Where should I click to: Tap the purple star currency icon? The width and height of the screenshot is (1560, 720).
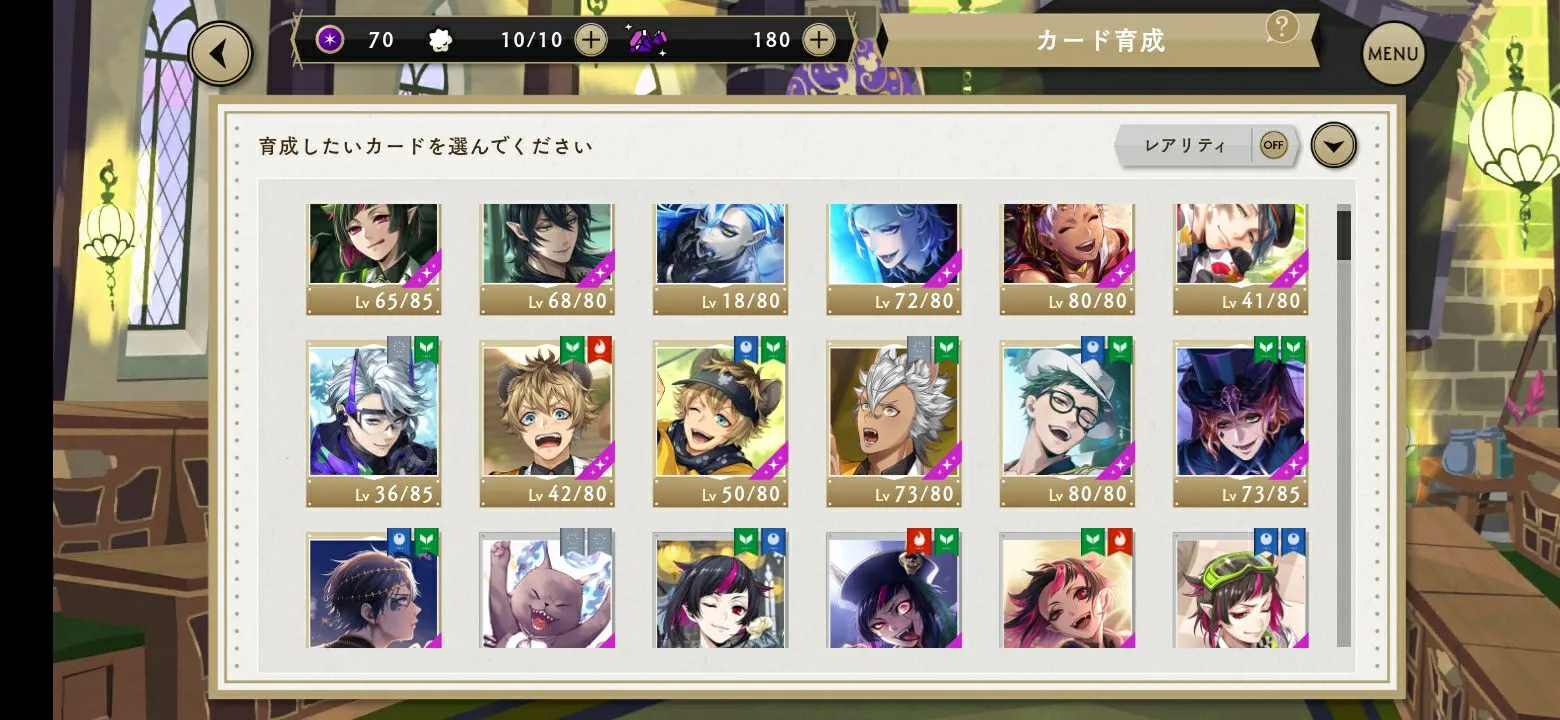pyautogui.click(x=331, y=40)
